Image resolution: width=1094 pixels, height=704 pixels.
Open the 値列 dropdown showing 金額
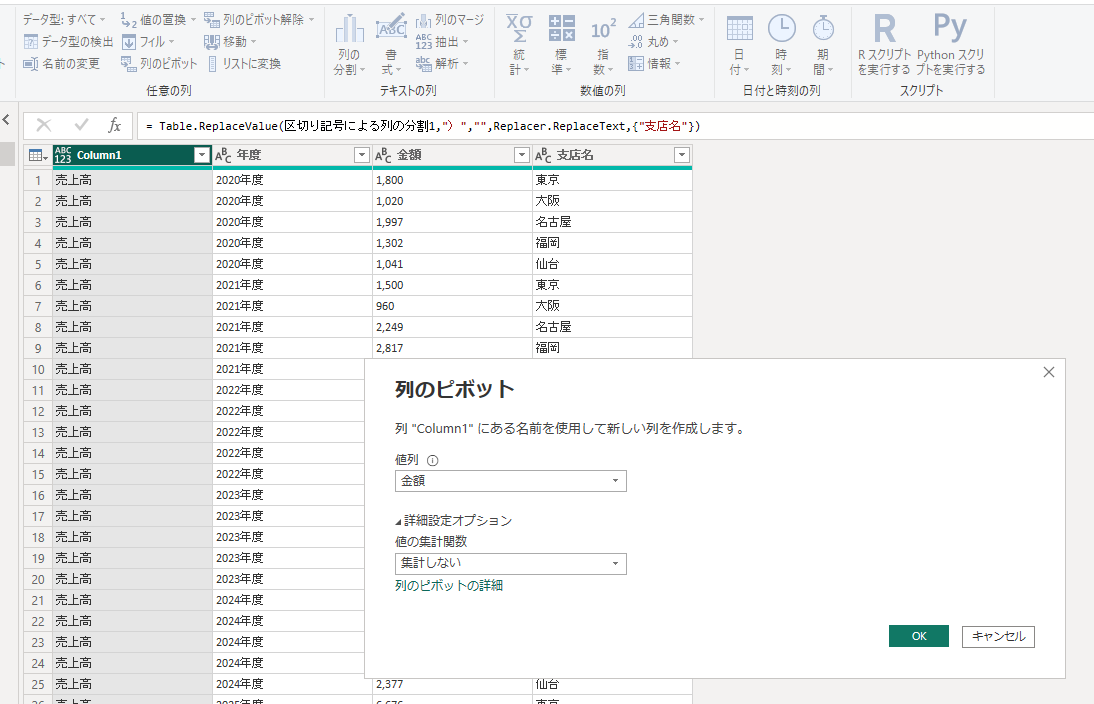(x=510, y=481)
